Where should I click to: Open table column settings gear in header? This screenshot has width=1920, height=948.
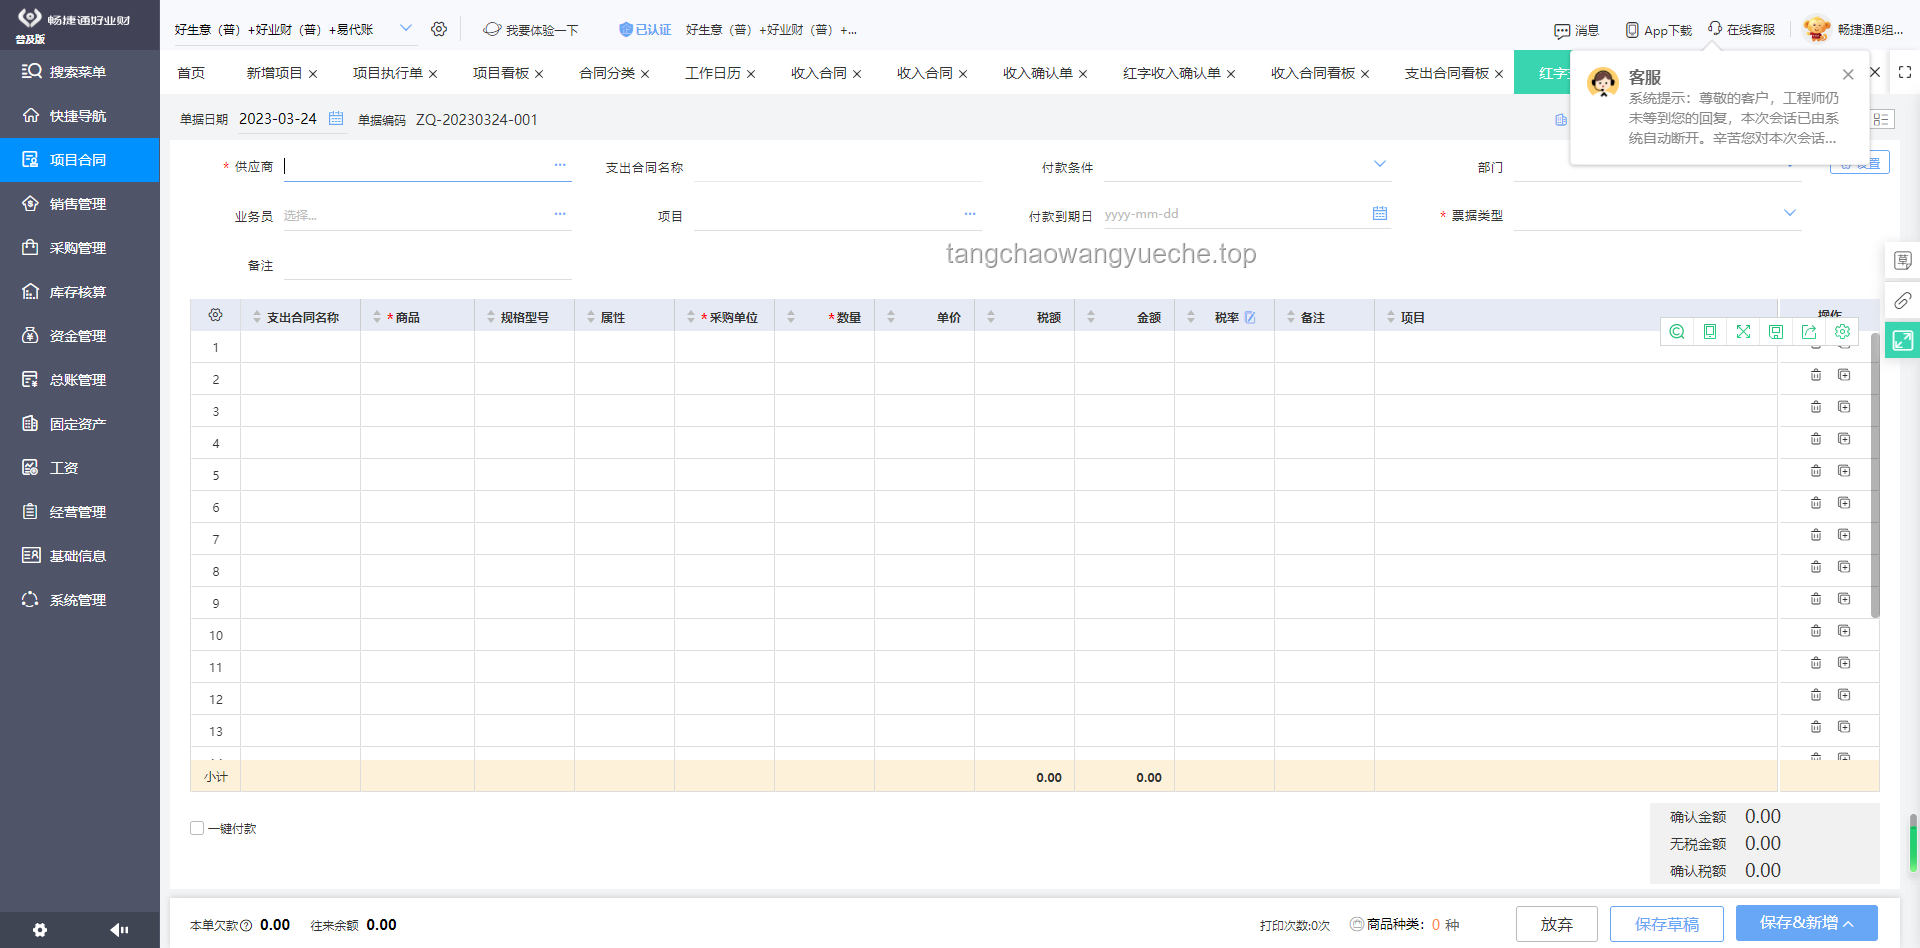215,315
